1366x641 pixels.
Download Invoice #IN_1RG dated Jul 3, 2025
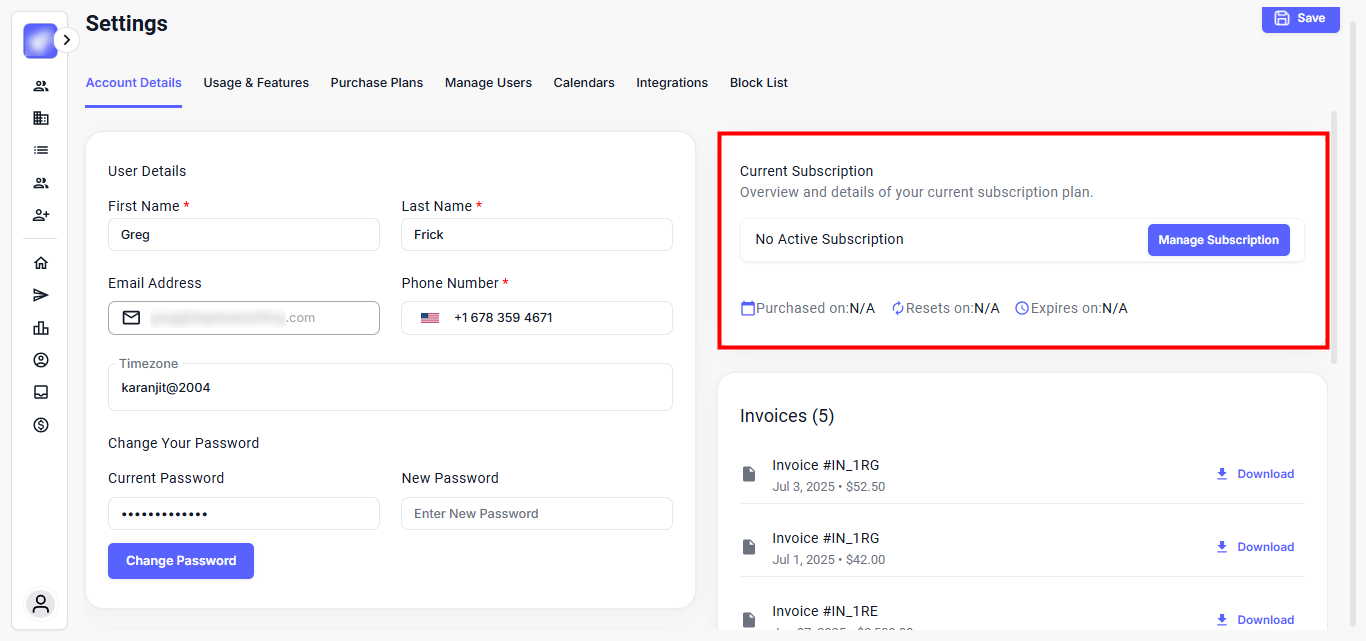(x=1255, y=474)
